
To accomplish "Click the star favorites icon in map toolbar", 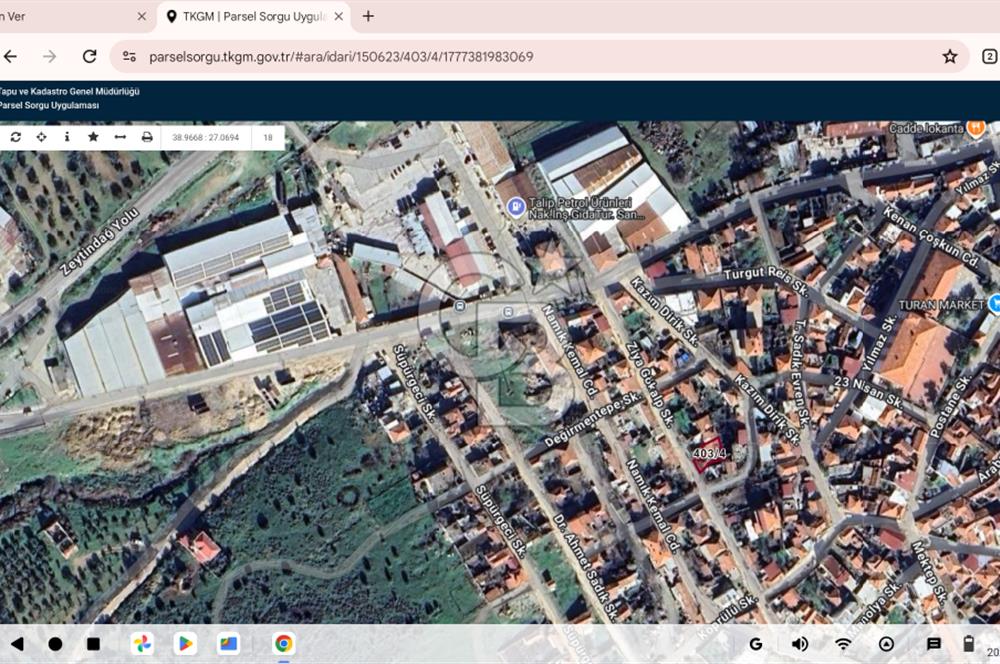I will [93, 137].
